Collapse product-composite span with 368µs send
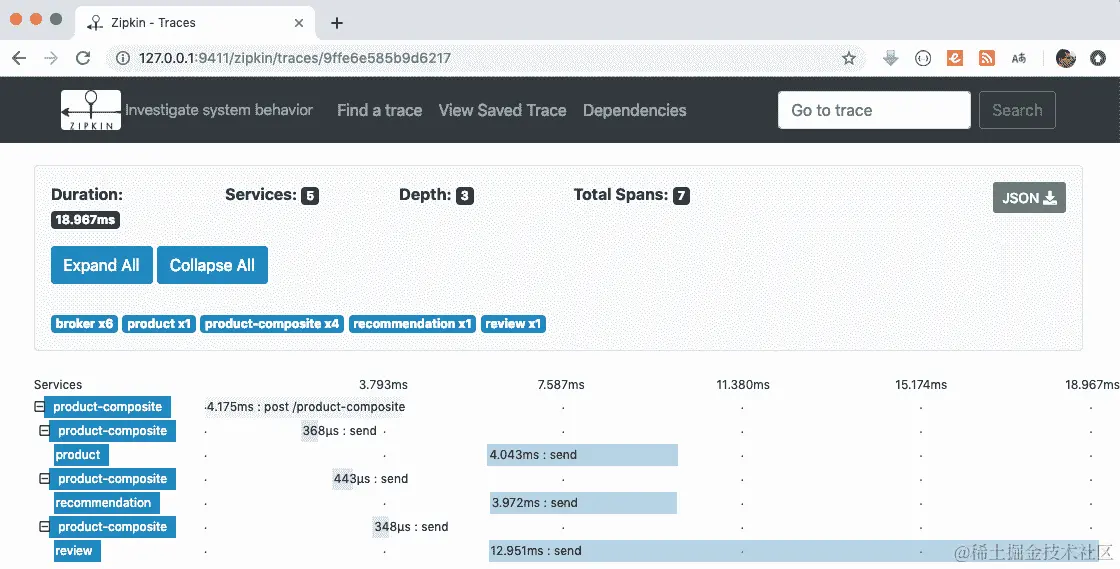Screen dimensions: 1120x569 click(x=44, y=430)
